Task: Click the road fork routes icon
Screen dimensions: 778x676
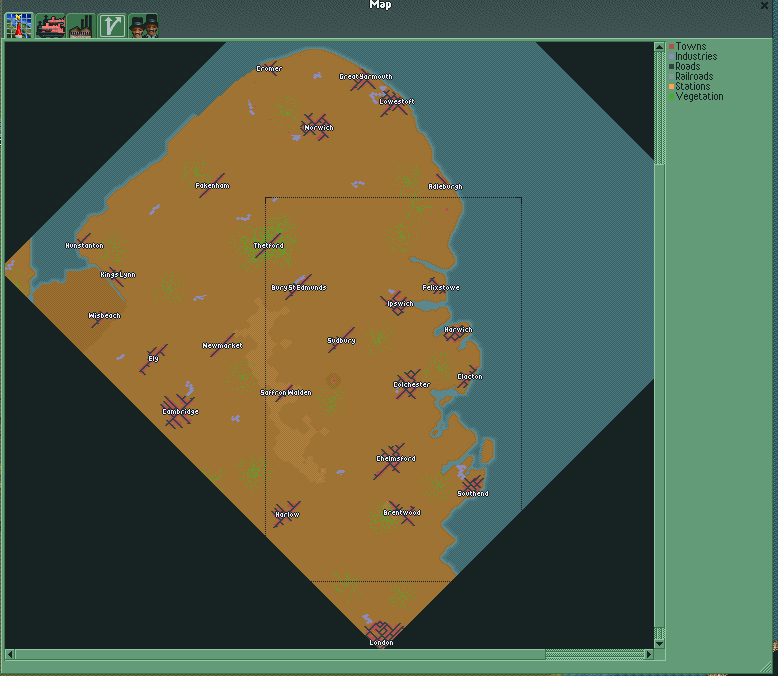Action: [x=112, y=26]
